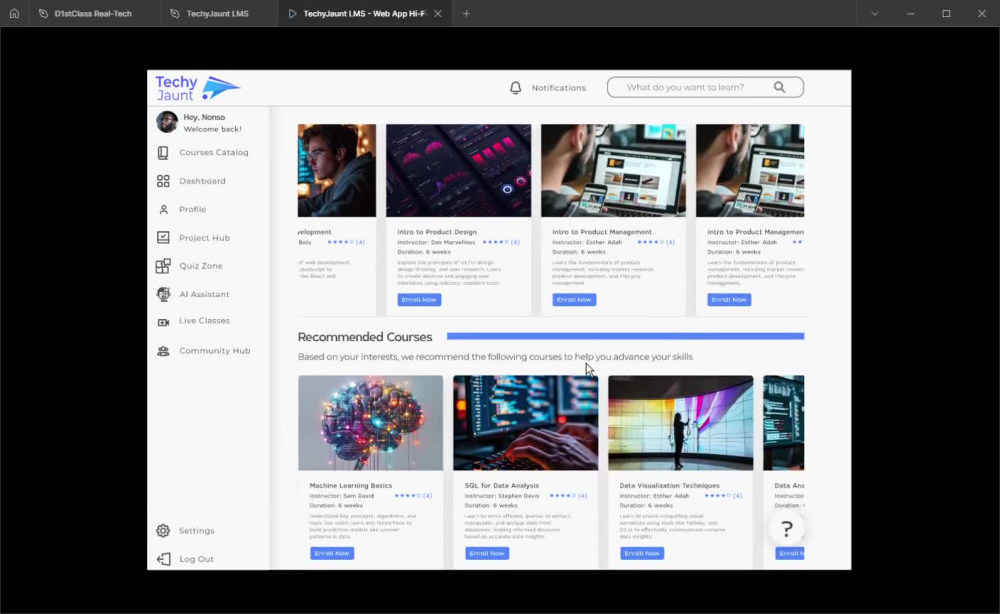
Task: Click 'Instructor: Dan Marvellous' text
Action: (x=436, y=242)
